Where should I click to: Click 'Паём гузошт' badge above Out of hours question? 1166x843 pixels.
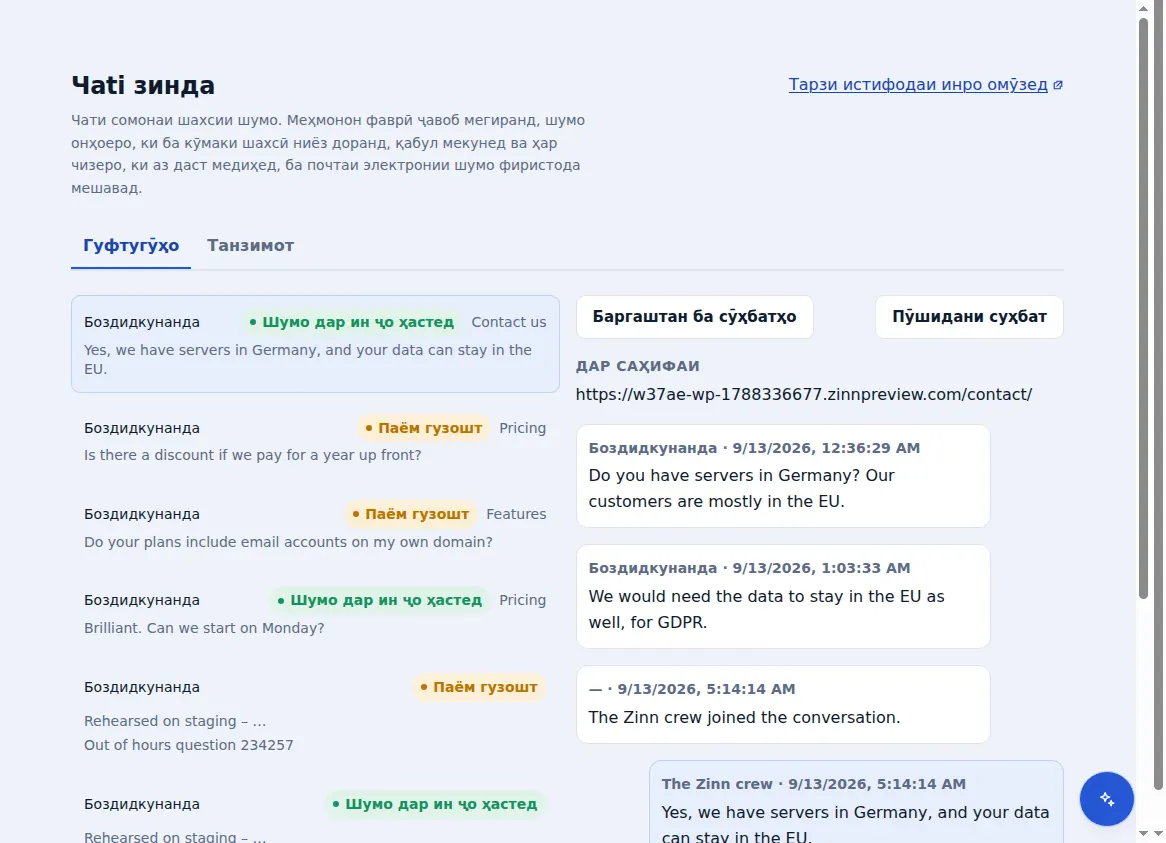pos(478,687)
